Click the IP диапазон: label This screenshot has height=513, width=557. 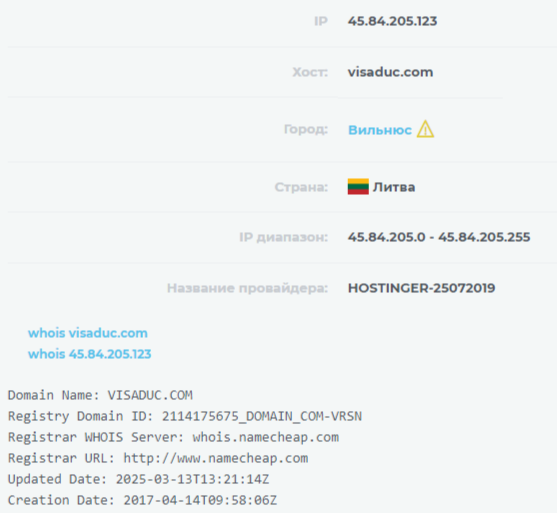tap(283, 237)
